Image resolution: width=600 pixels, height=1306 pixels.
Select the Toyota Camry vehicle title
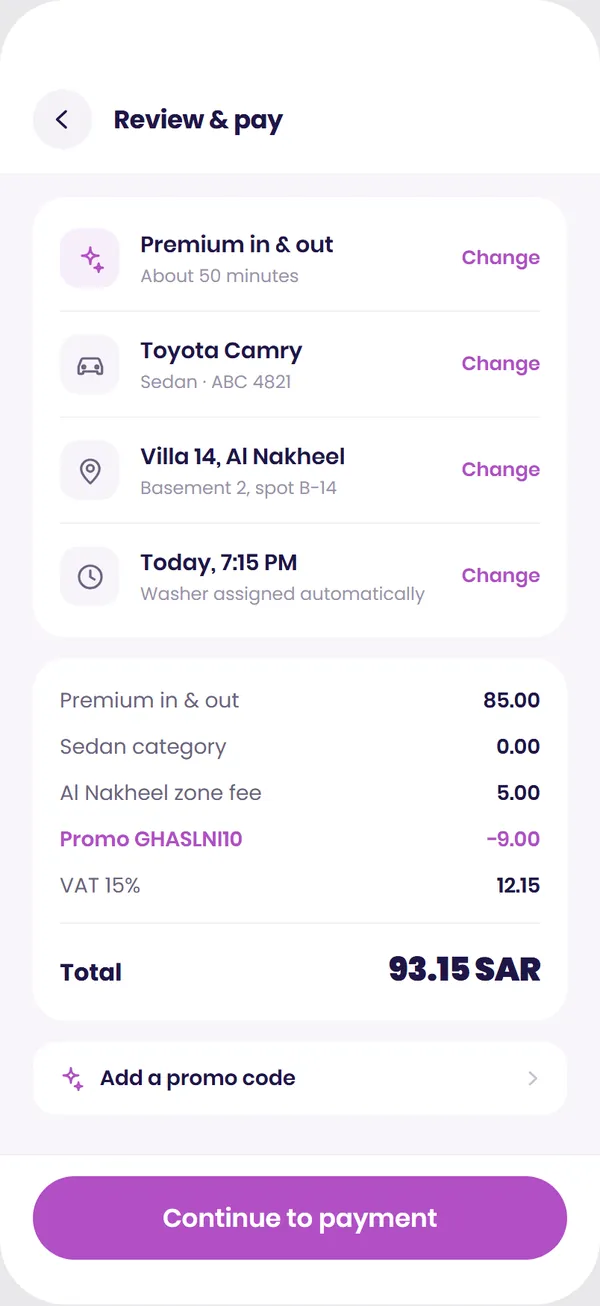221,351
